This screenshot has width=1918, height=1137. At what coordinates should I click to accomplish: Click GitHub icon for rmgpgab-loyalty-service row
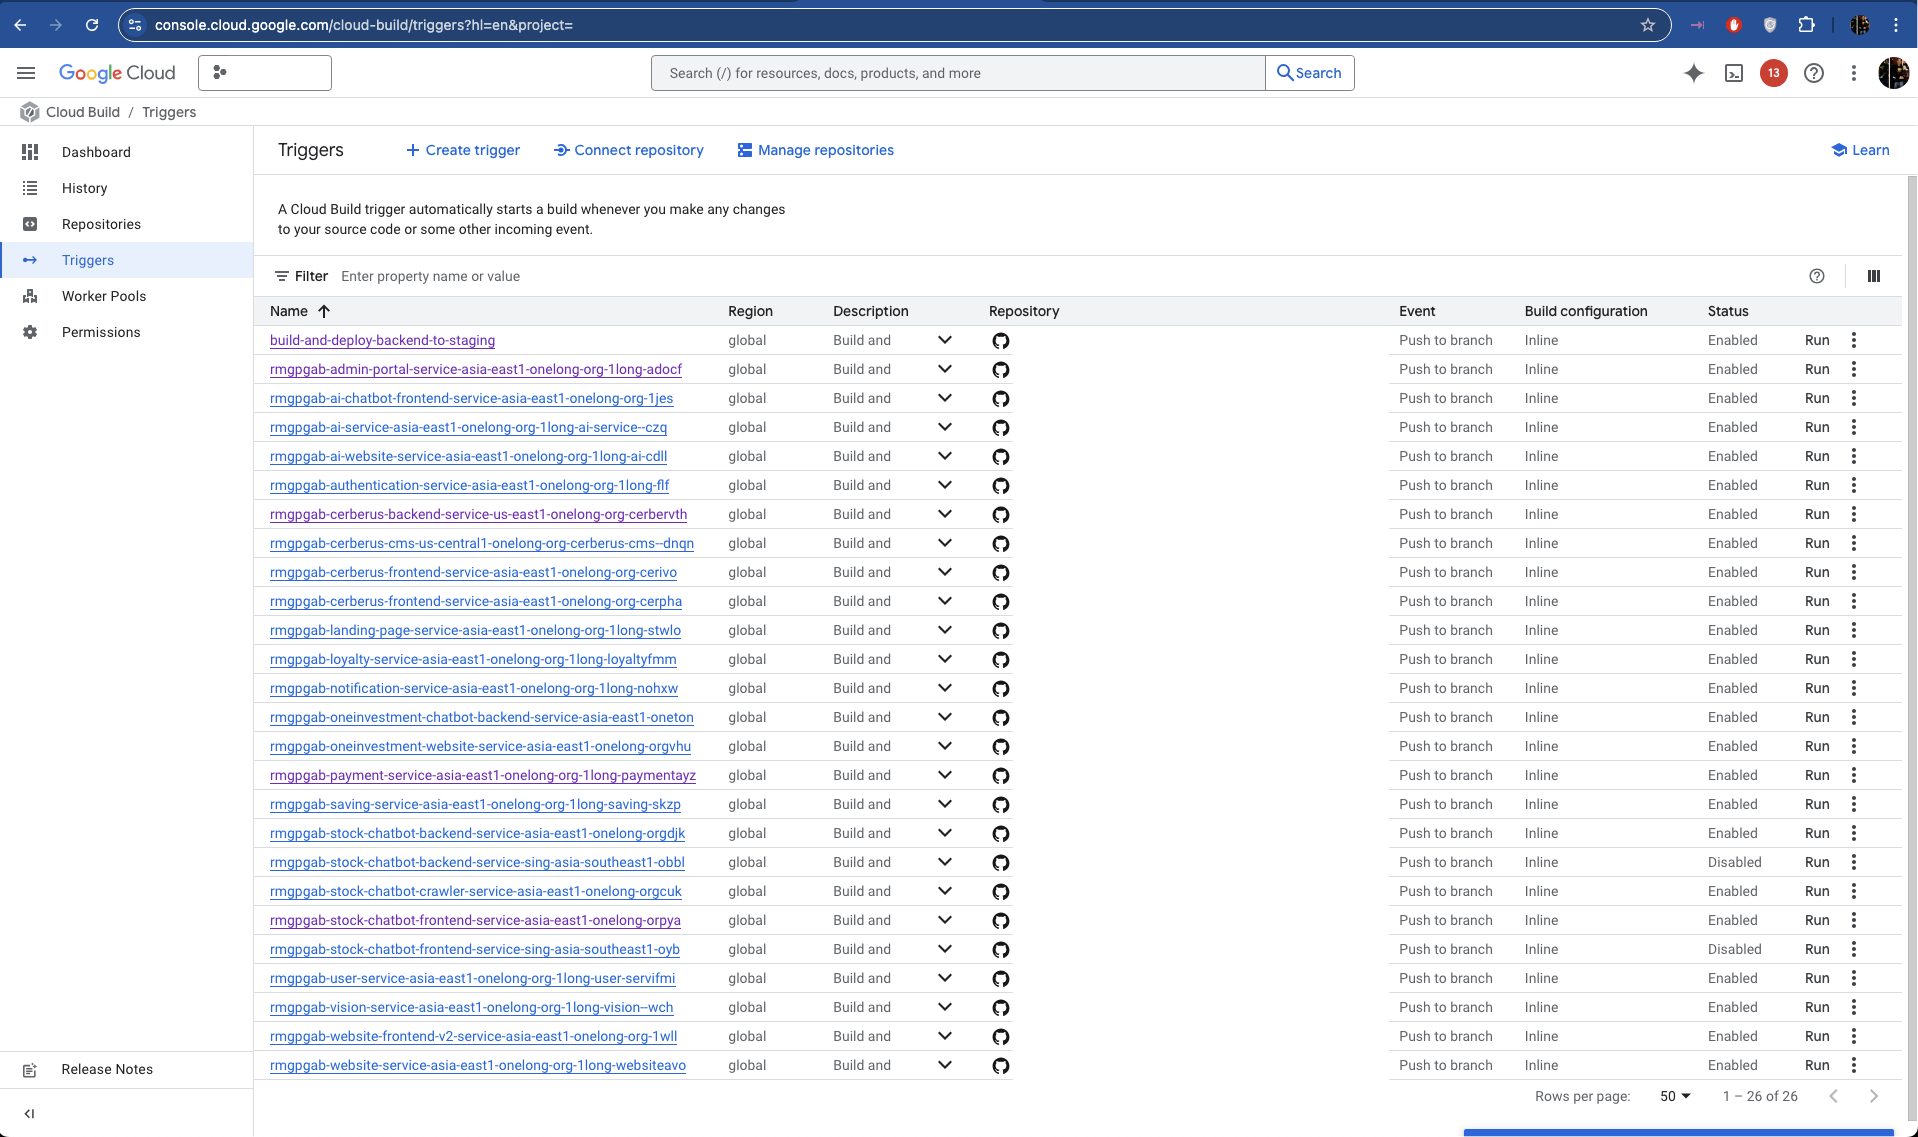coord(1000,660)
